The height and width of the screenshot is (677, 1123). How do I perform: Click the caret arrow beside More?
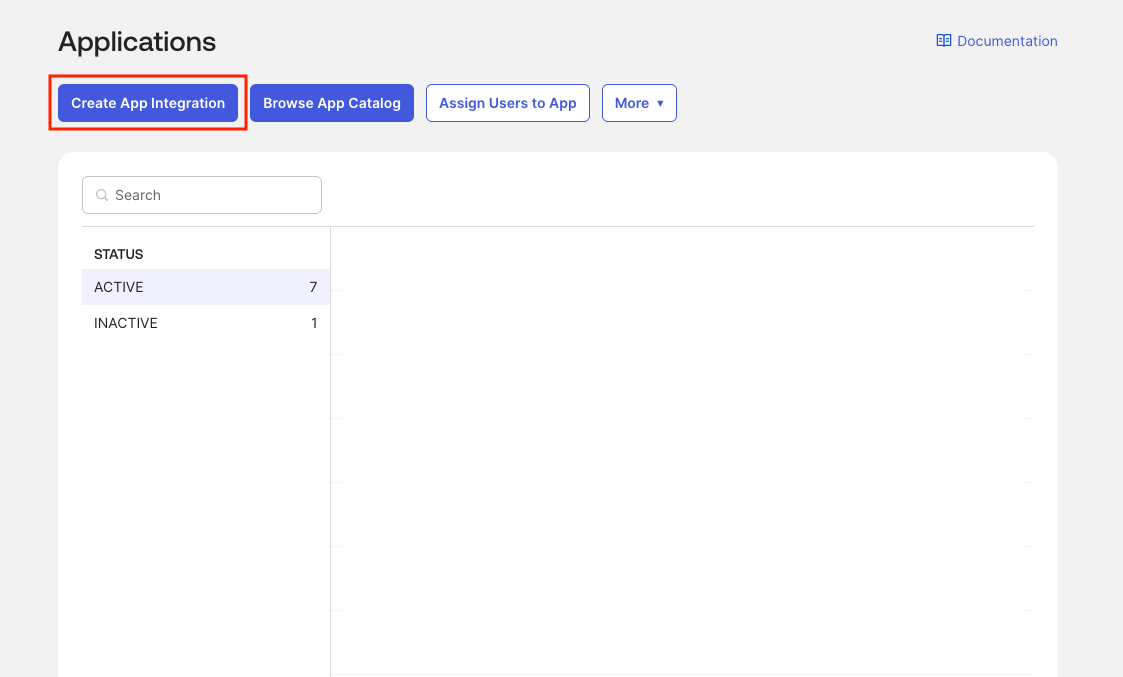click(x=660, y=104)
